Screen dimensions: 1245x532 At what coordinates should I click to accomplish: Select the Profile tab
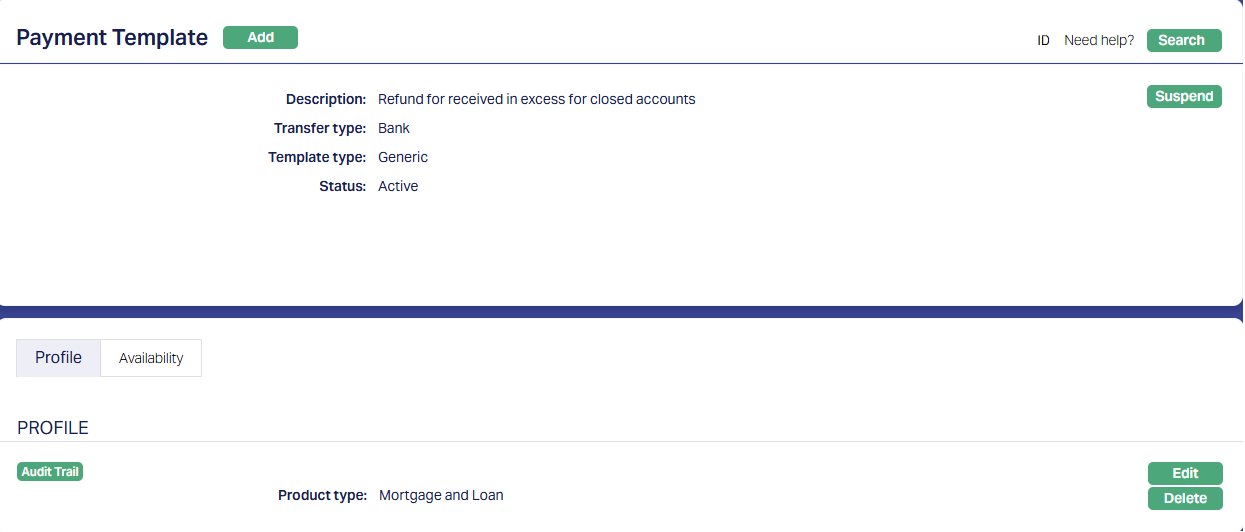coord(59,358)
